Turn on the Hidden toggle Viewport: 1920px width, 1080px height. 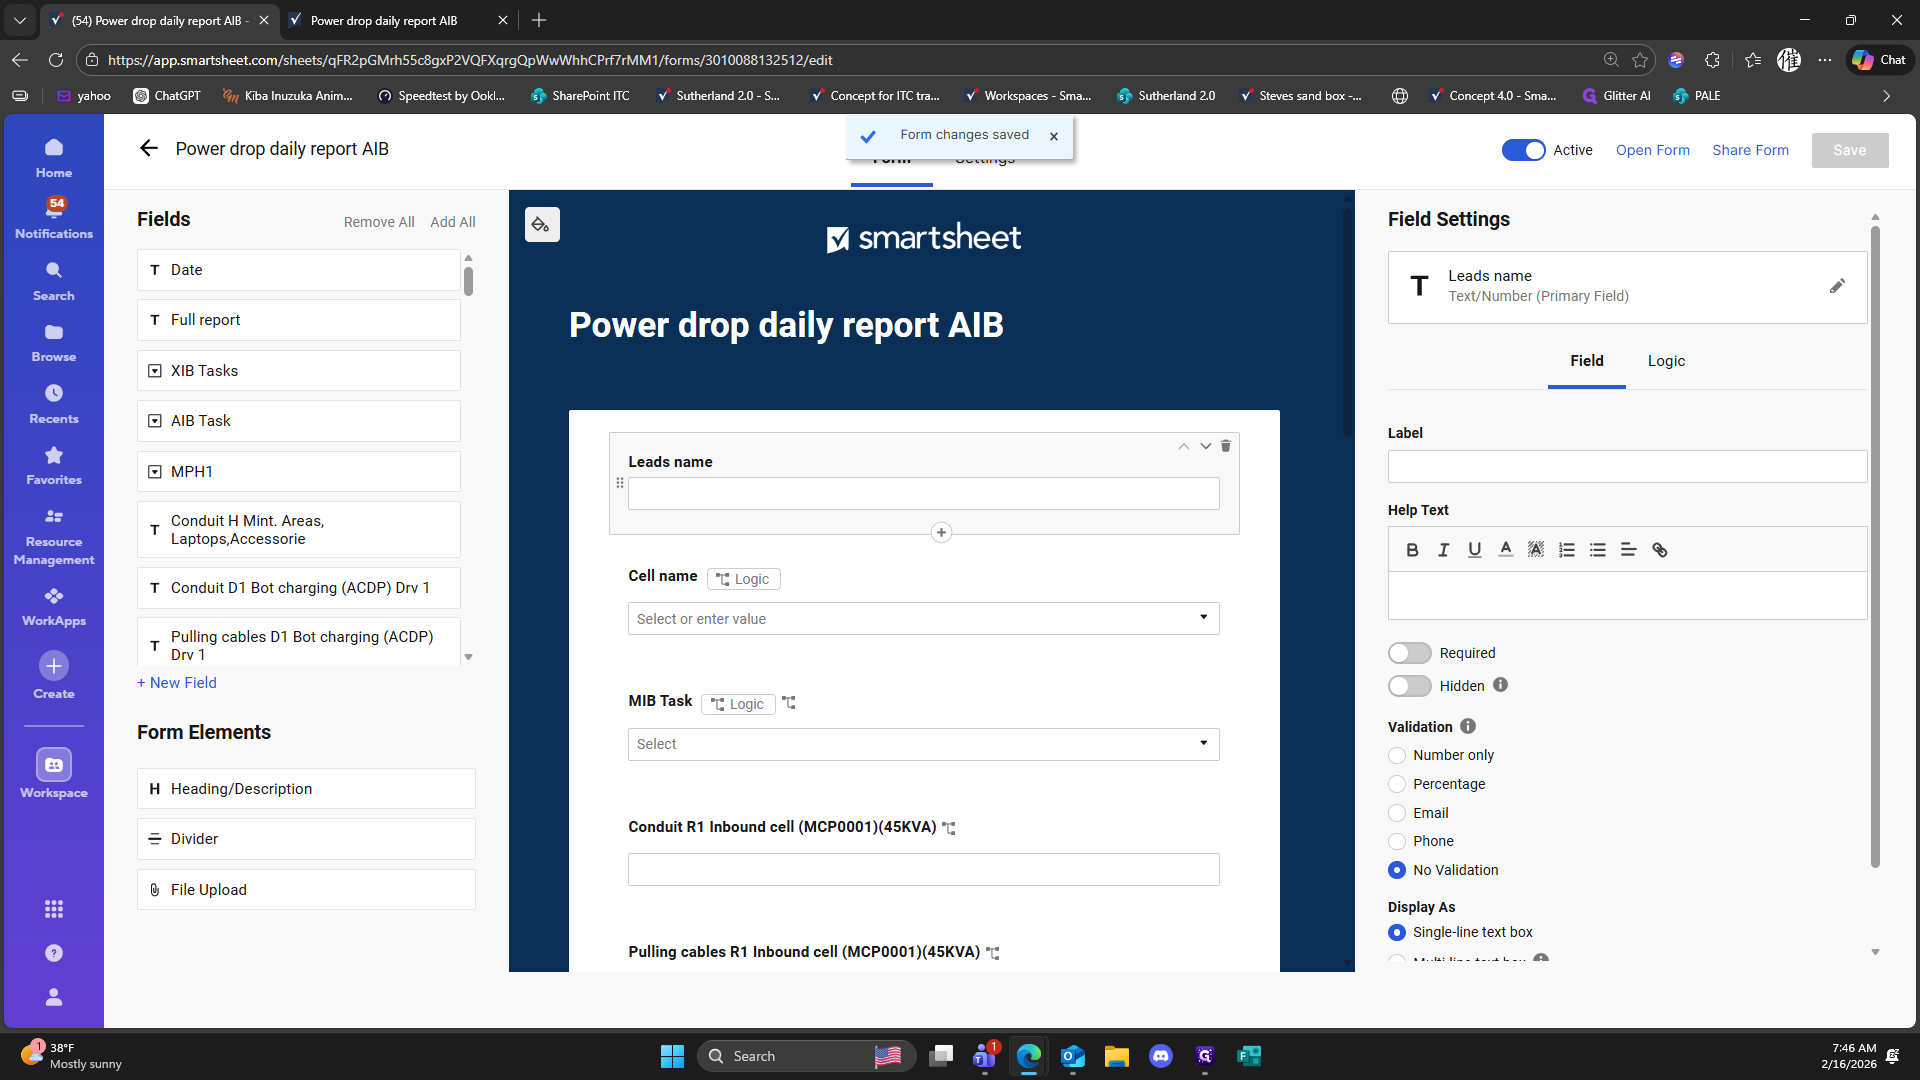tap(1410, 686)
